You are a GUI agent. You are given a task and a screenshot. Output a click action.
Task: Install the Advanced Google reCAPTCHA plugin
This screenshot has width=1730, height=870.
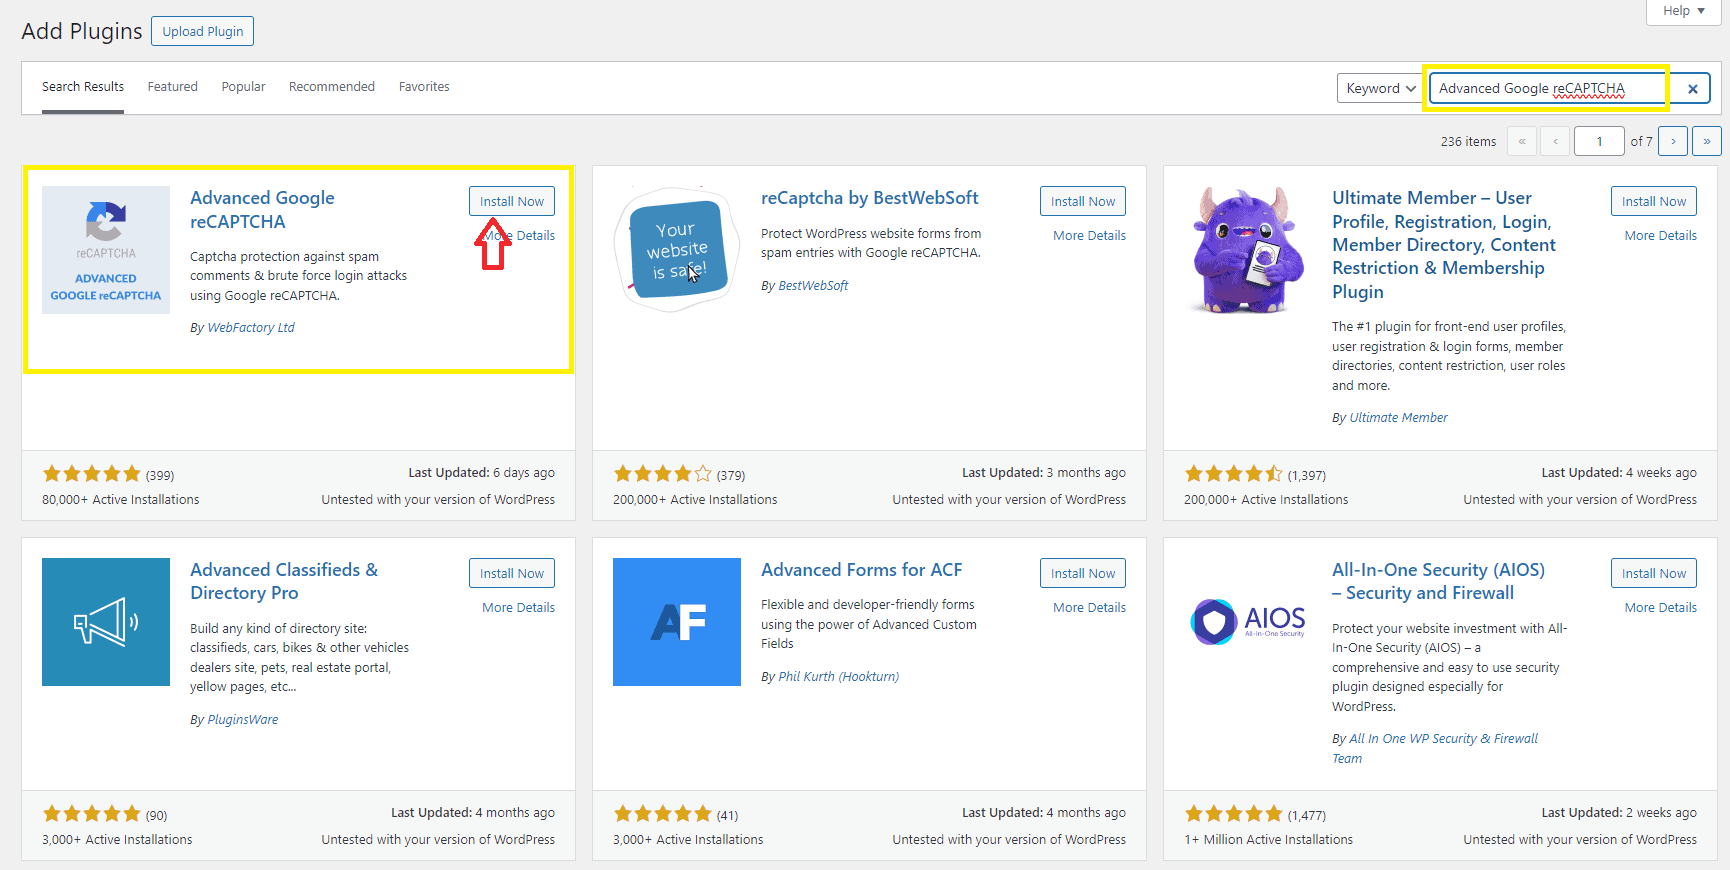tap(511, 201)
